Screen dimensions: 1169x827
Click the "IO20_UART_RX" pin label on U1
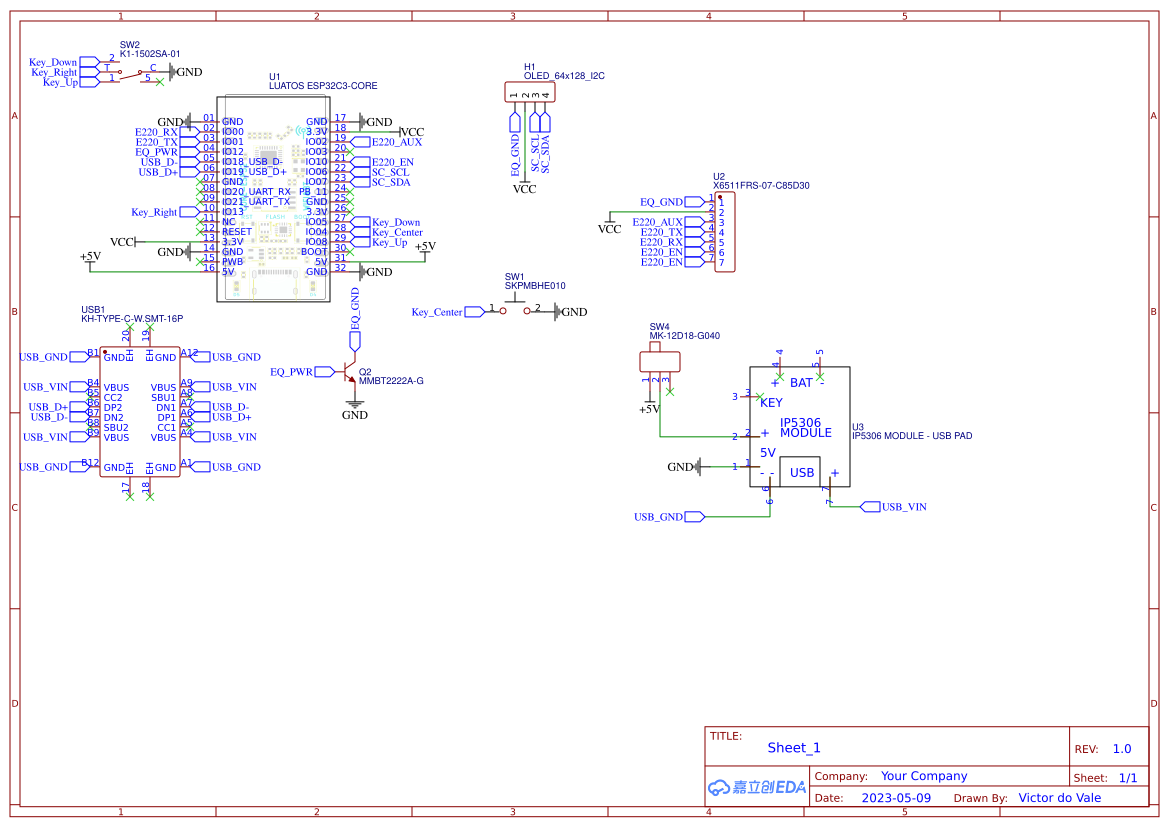click(x=256, y=192)
